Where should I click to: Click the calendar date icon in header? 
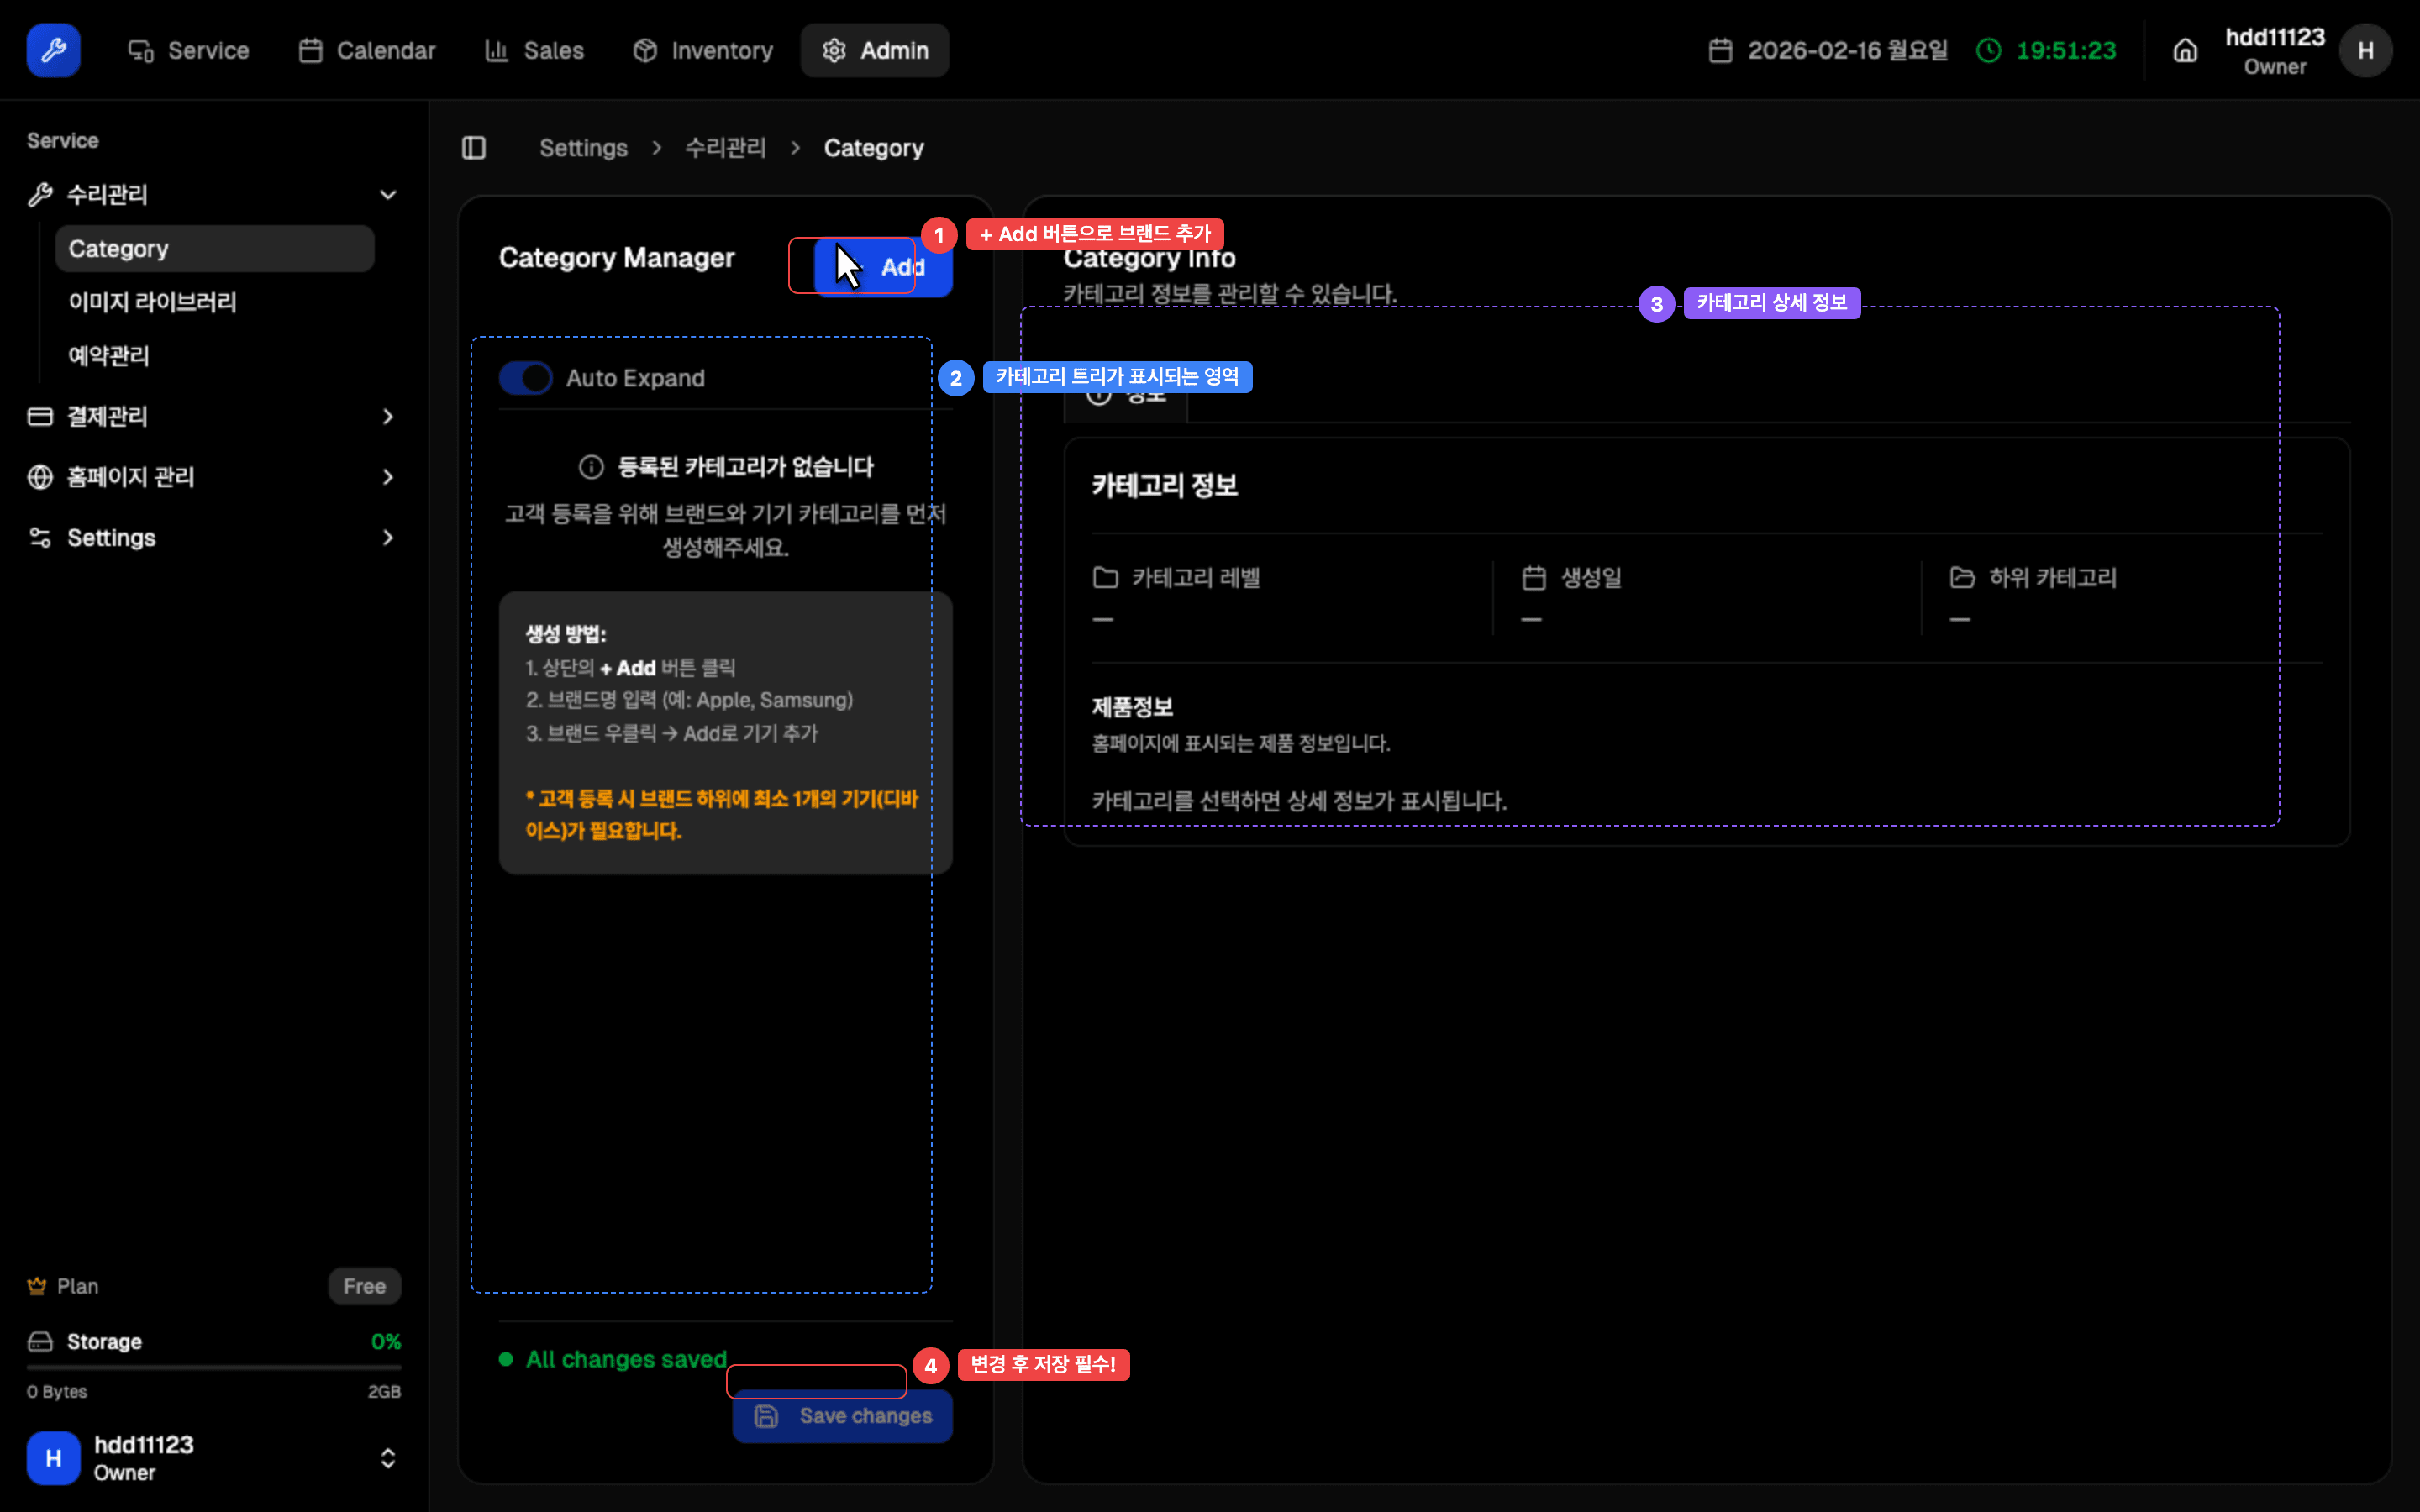coord(1720,50)
